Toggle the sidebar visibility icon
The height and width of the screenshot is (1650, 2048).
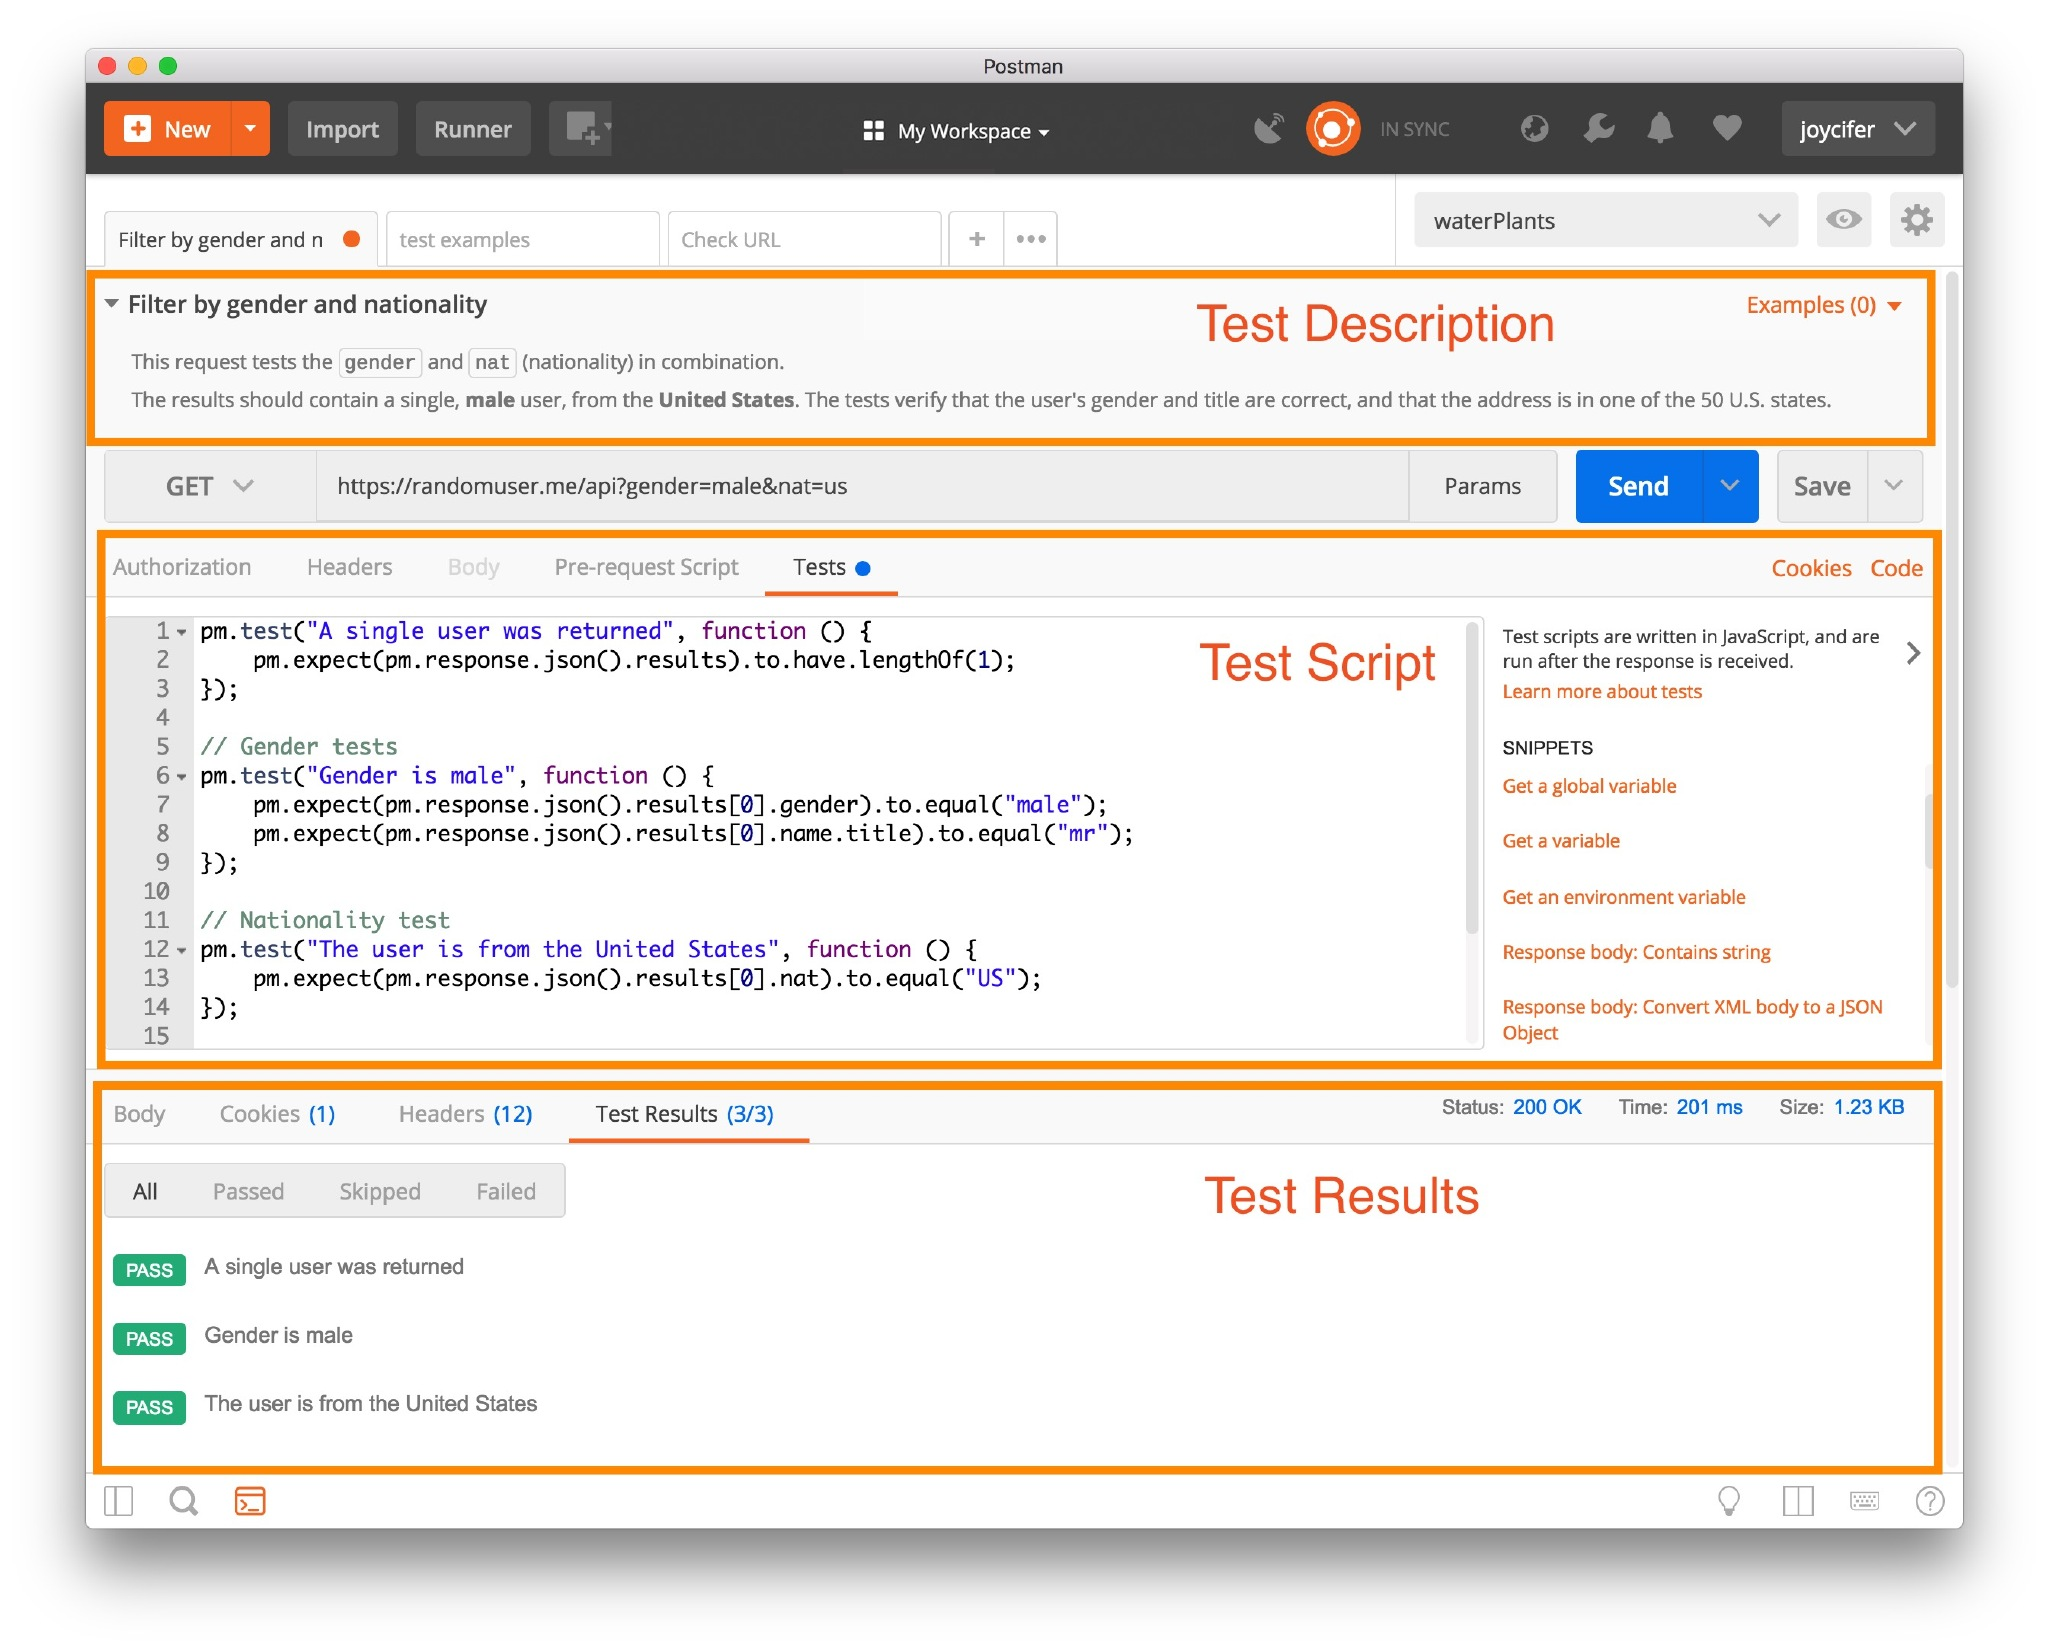point(118,1501)
